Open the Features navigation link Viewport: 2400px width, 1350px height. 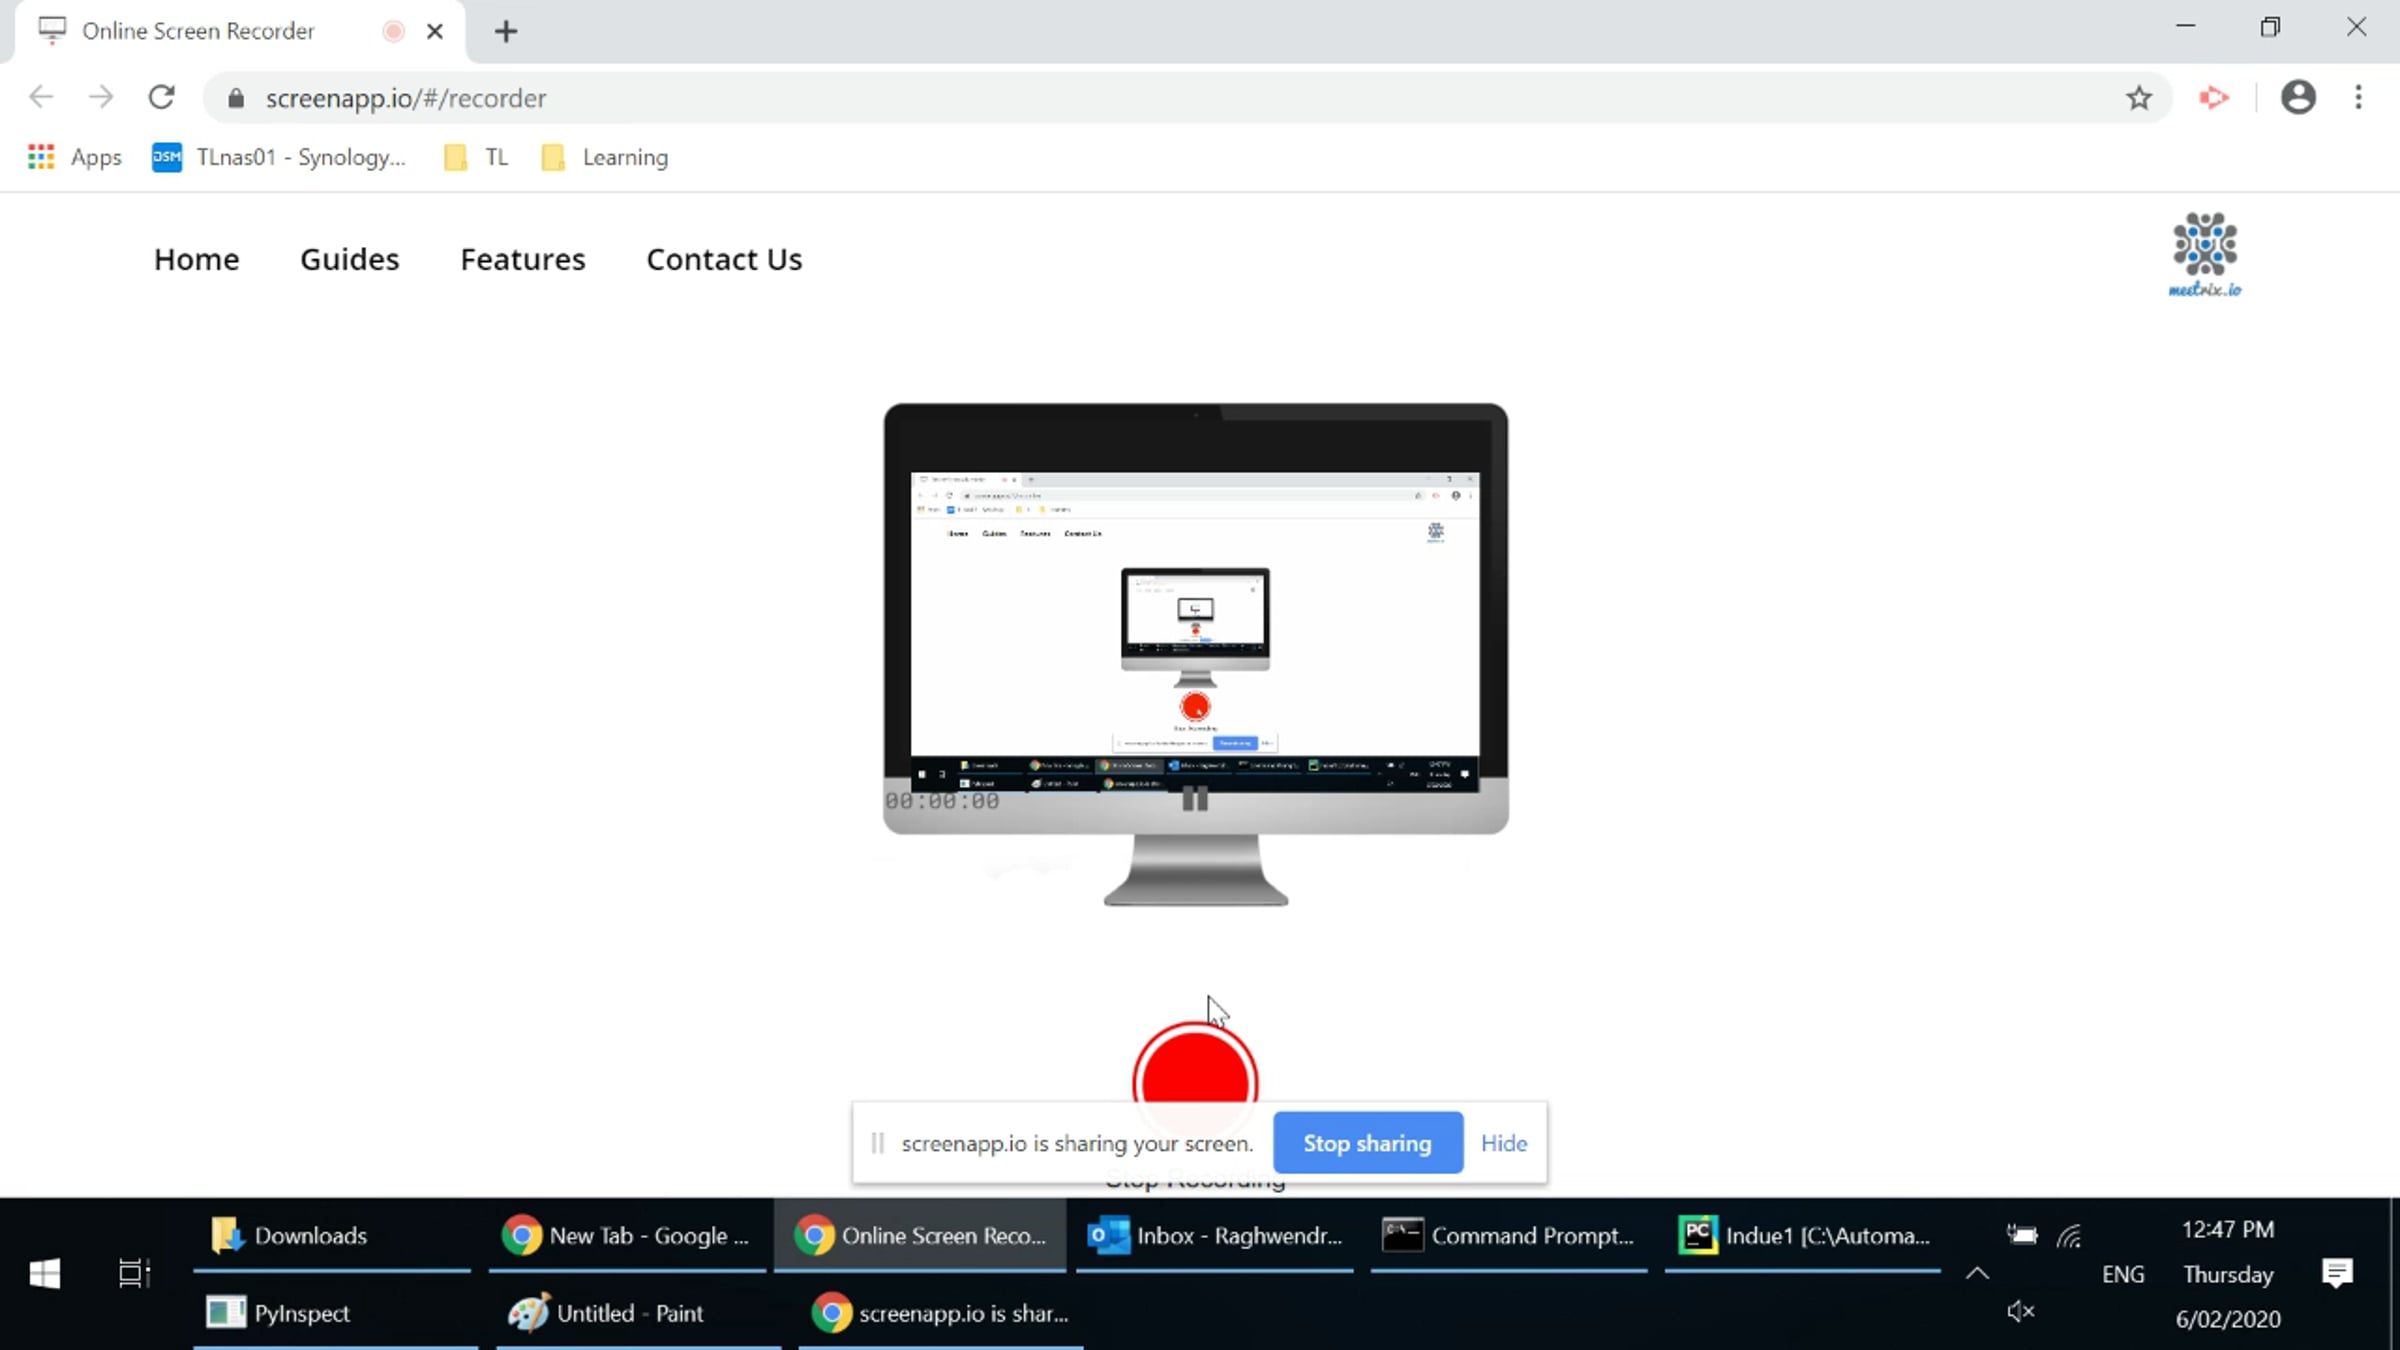click(x=522, y=259)
